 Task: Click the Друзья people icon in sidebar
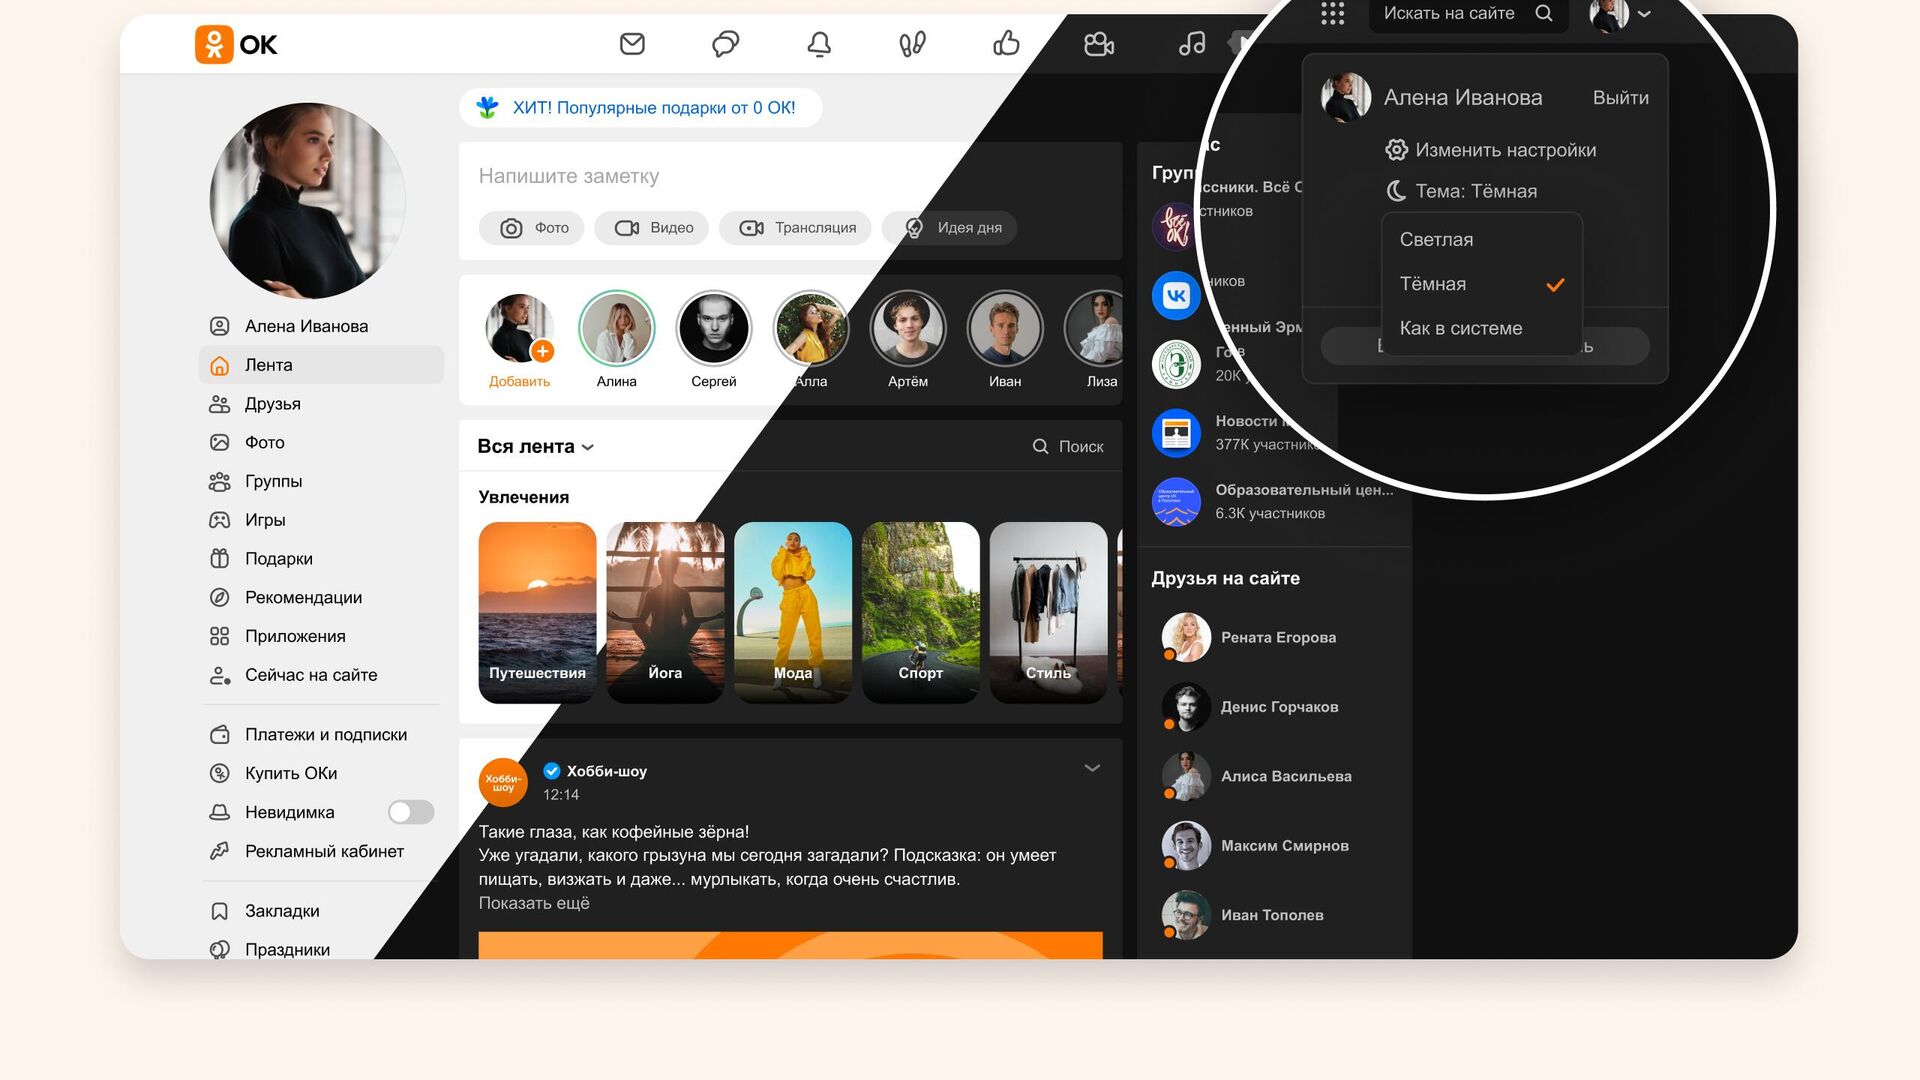220,404
